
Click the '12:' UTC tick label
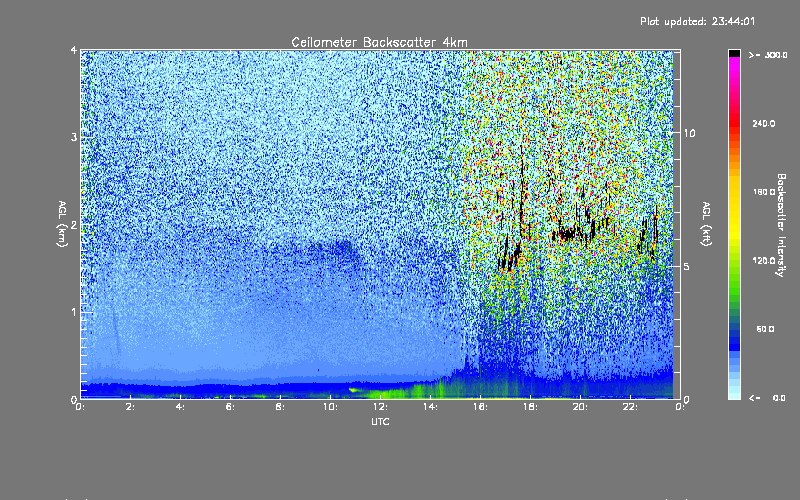click(380, 407)
